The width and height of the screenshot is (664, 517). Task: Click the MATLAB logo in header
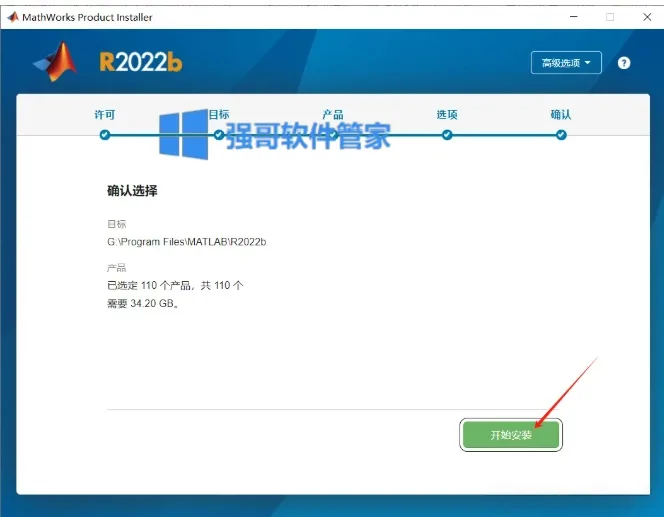pyautogui.click(x=56, y=62)
